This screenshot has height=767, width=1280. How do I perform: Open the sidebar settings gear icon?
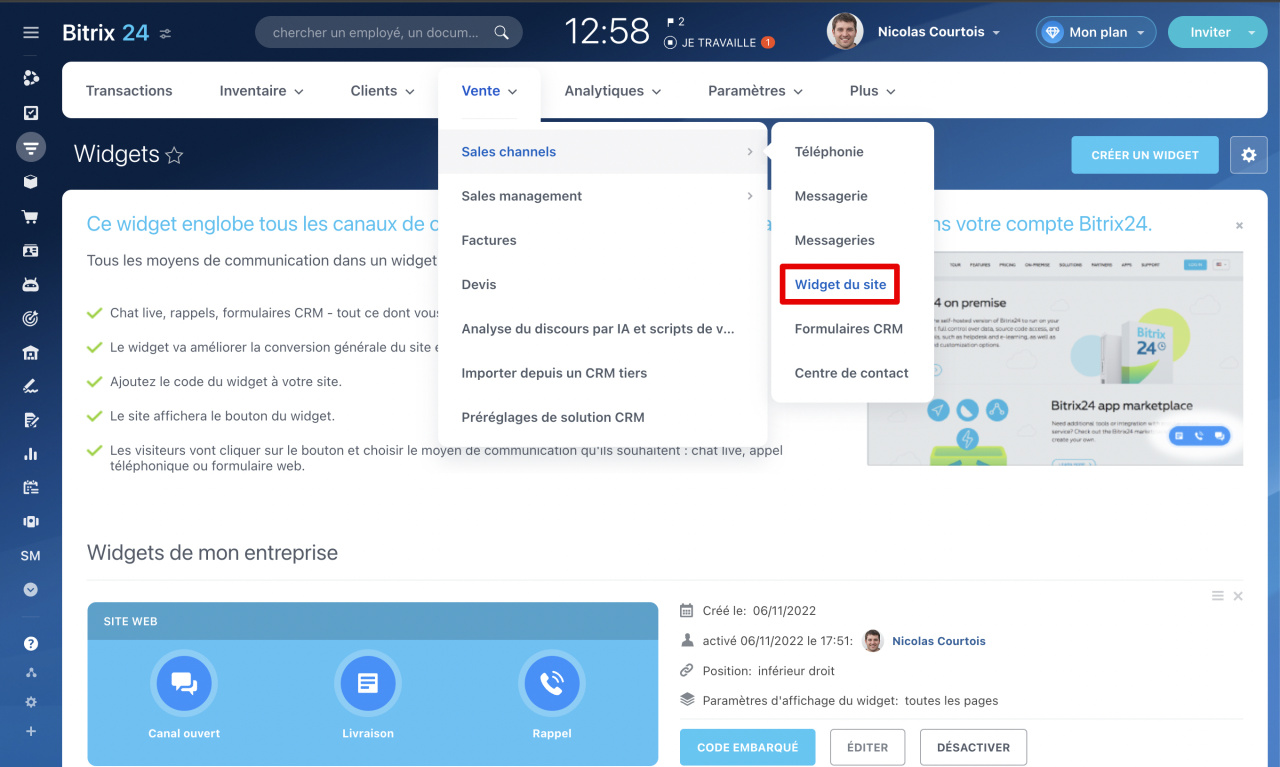point(31,702)
